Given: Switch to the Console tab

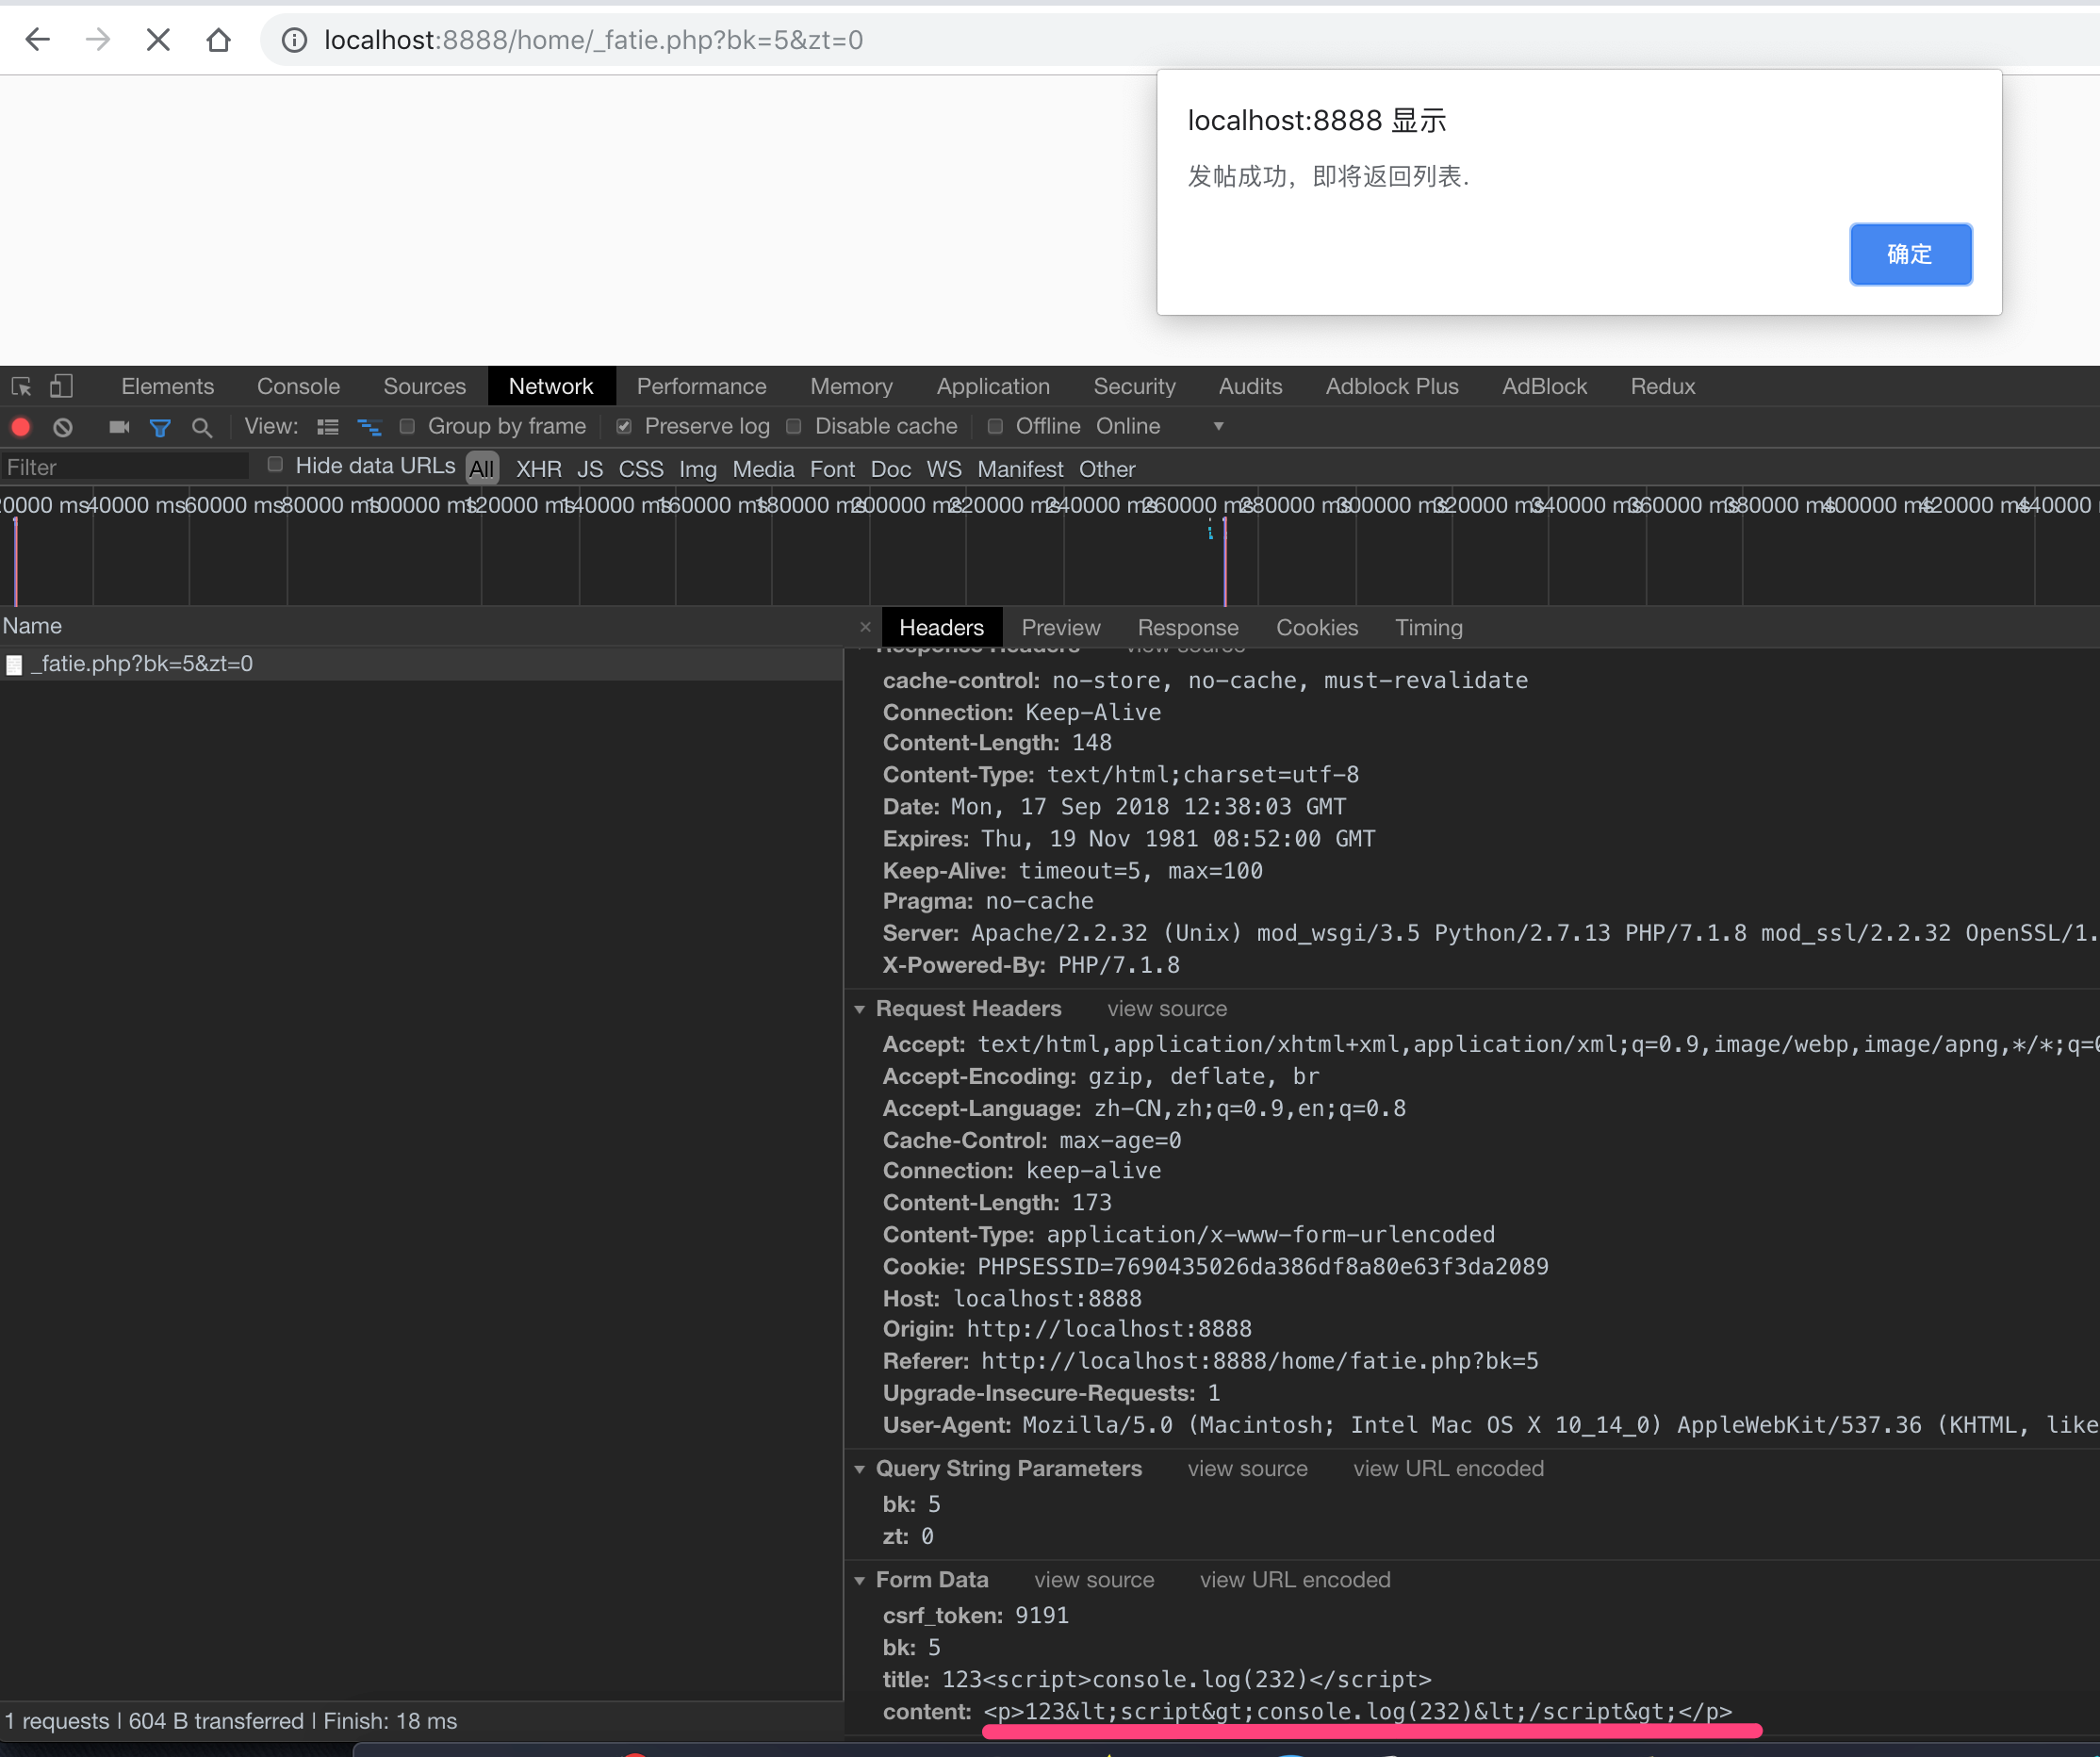Looking at the screenshot, I should 298,387.
